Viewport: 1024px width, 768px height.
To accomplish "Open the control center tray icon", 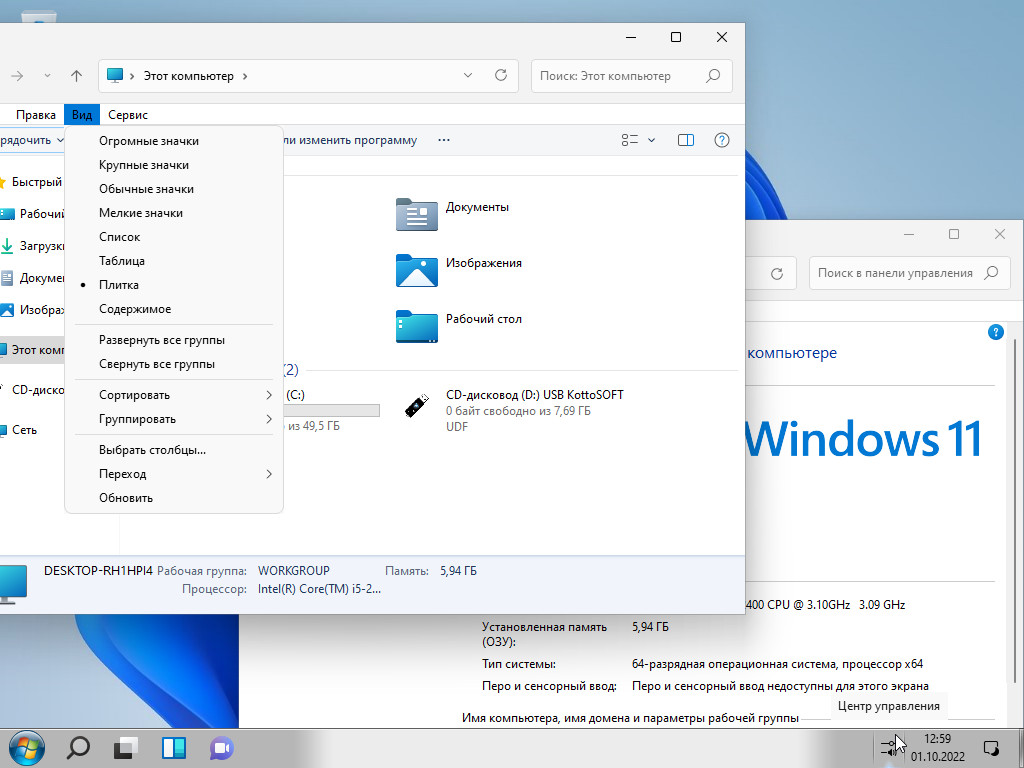I will (x=889, y=748).
